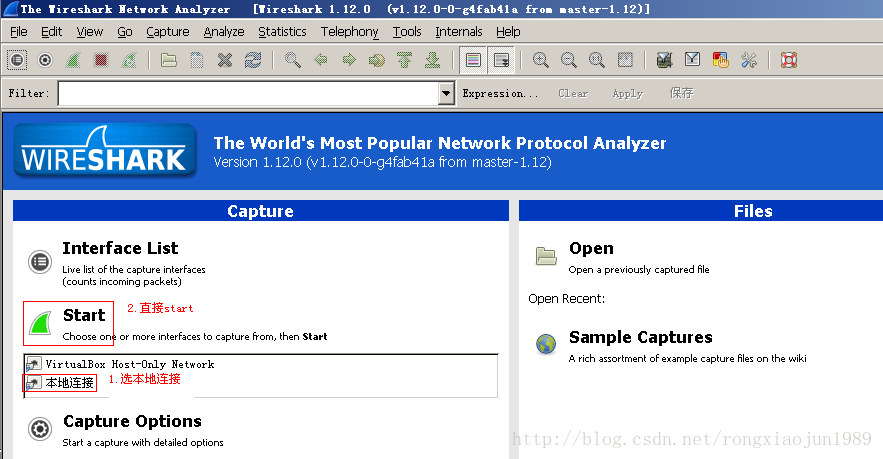Viewport: 883px width, 459px height.
Task: Open the Analyze menu
Action: (224, 32)
